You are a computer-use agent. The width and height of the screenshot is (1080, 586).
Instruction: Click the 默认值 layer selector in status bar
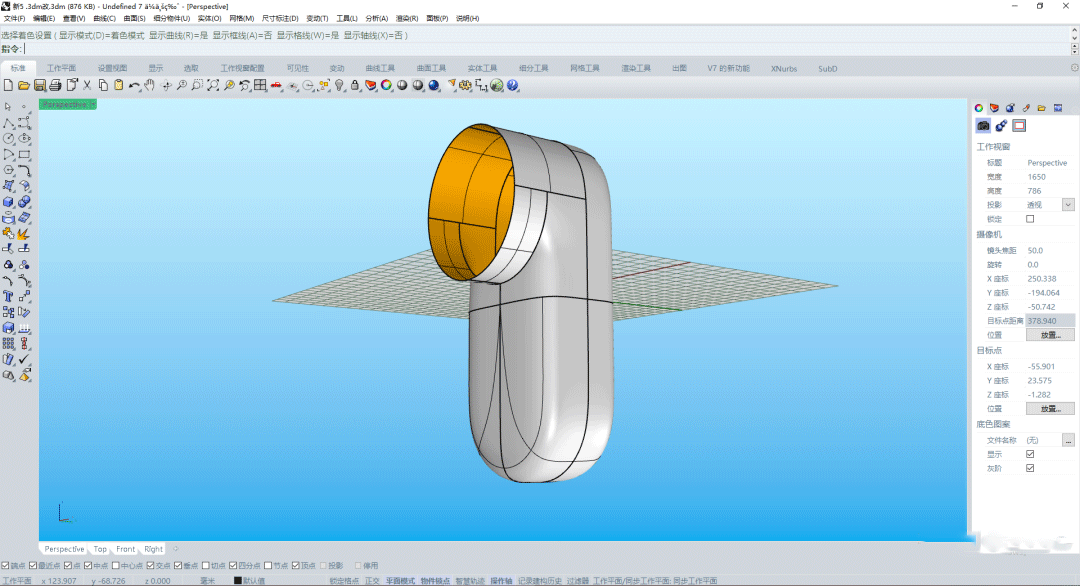254,580
